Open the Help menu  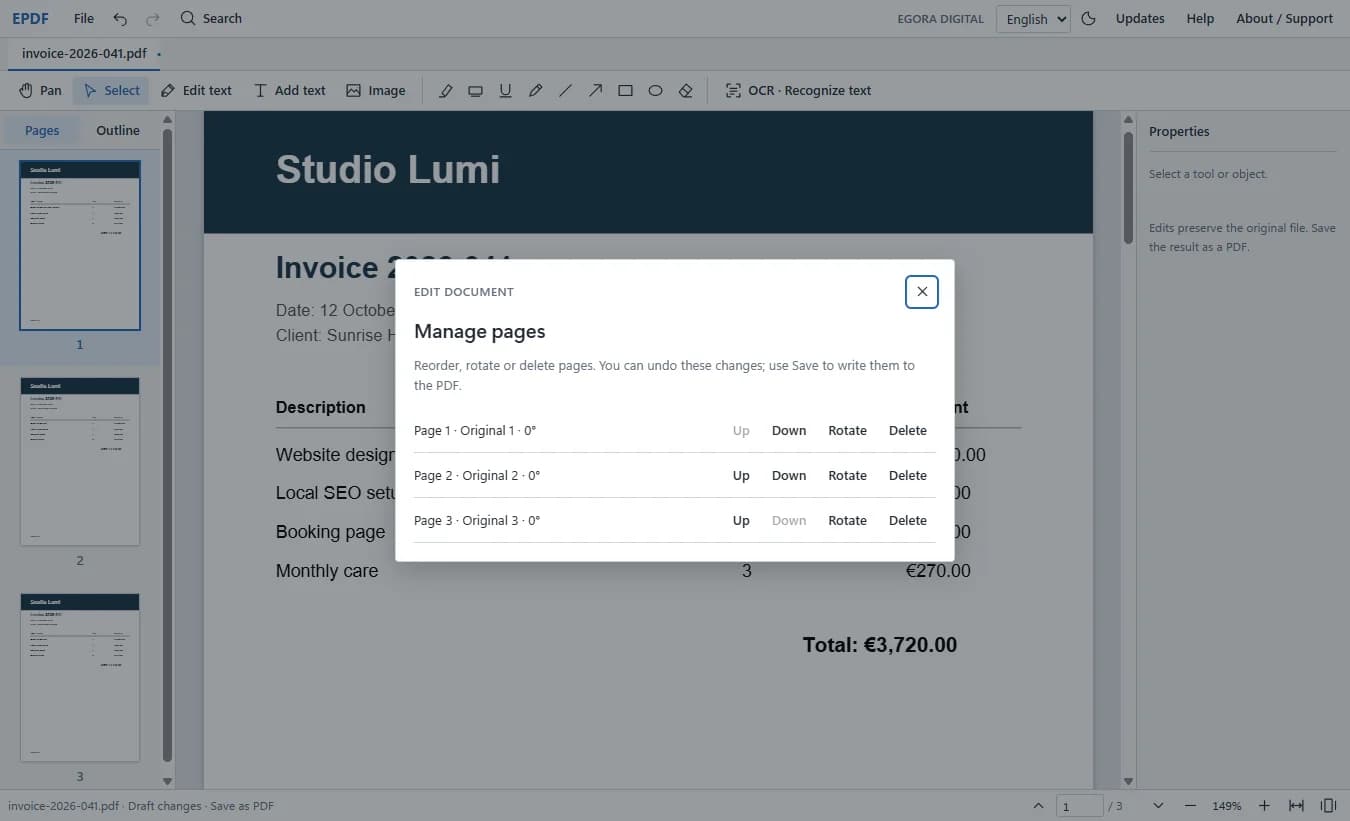1200,19
